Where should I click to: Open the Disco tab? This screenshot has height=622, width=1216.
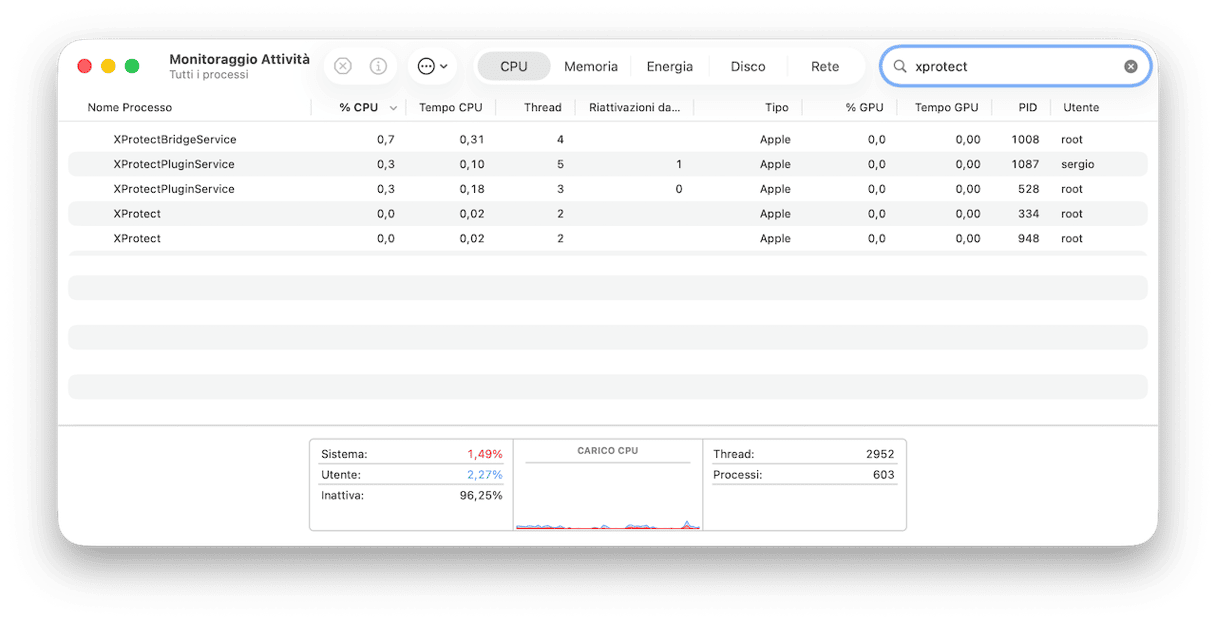coord(747,66)
